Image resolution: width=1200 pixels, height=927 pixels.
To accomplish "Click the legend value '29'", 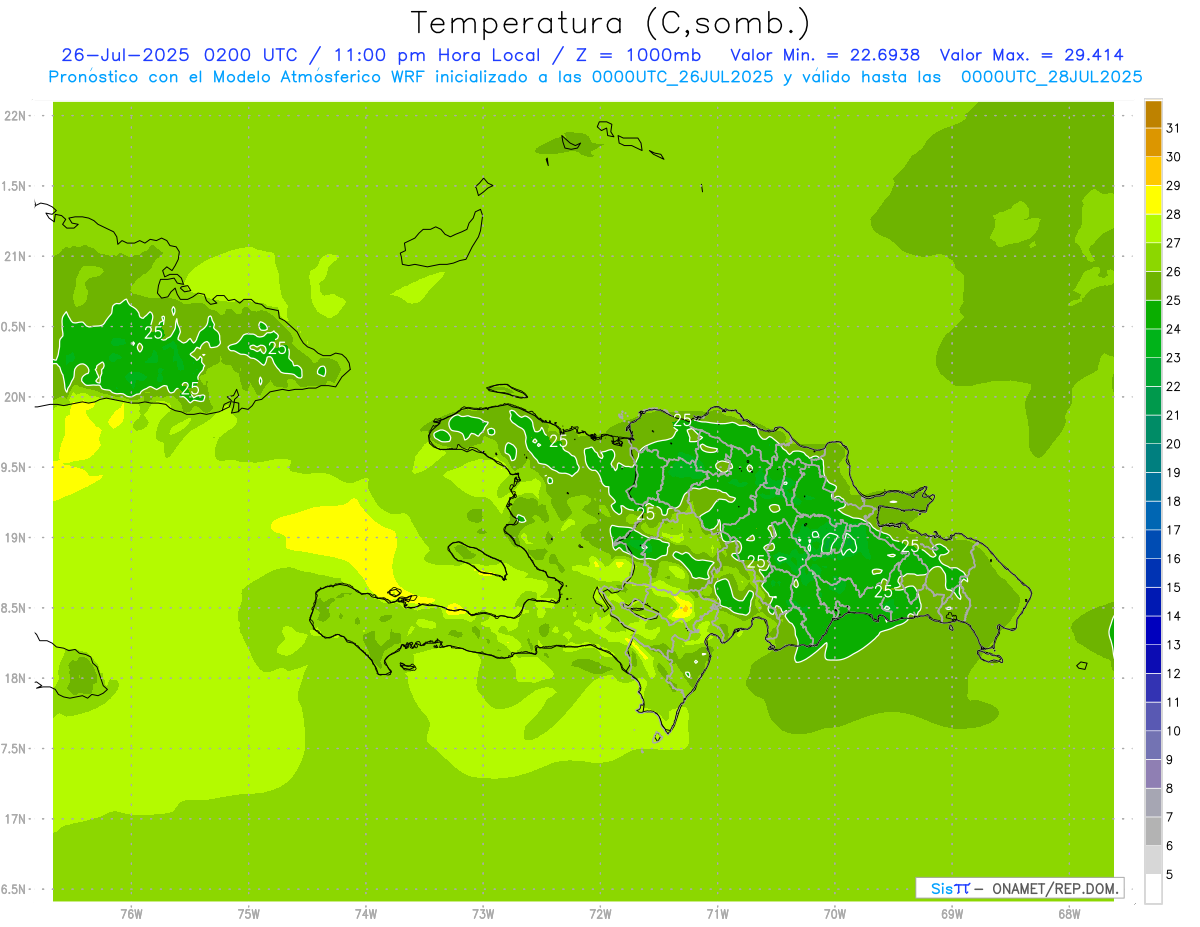I will point(1173,186).
